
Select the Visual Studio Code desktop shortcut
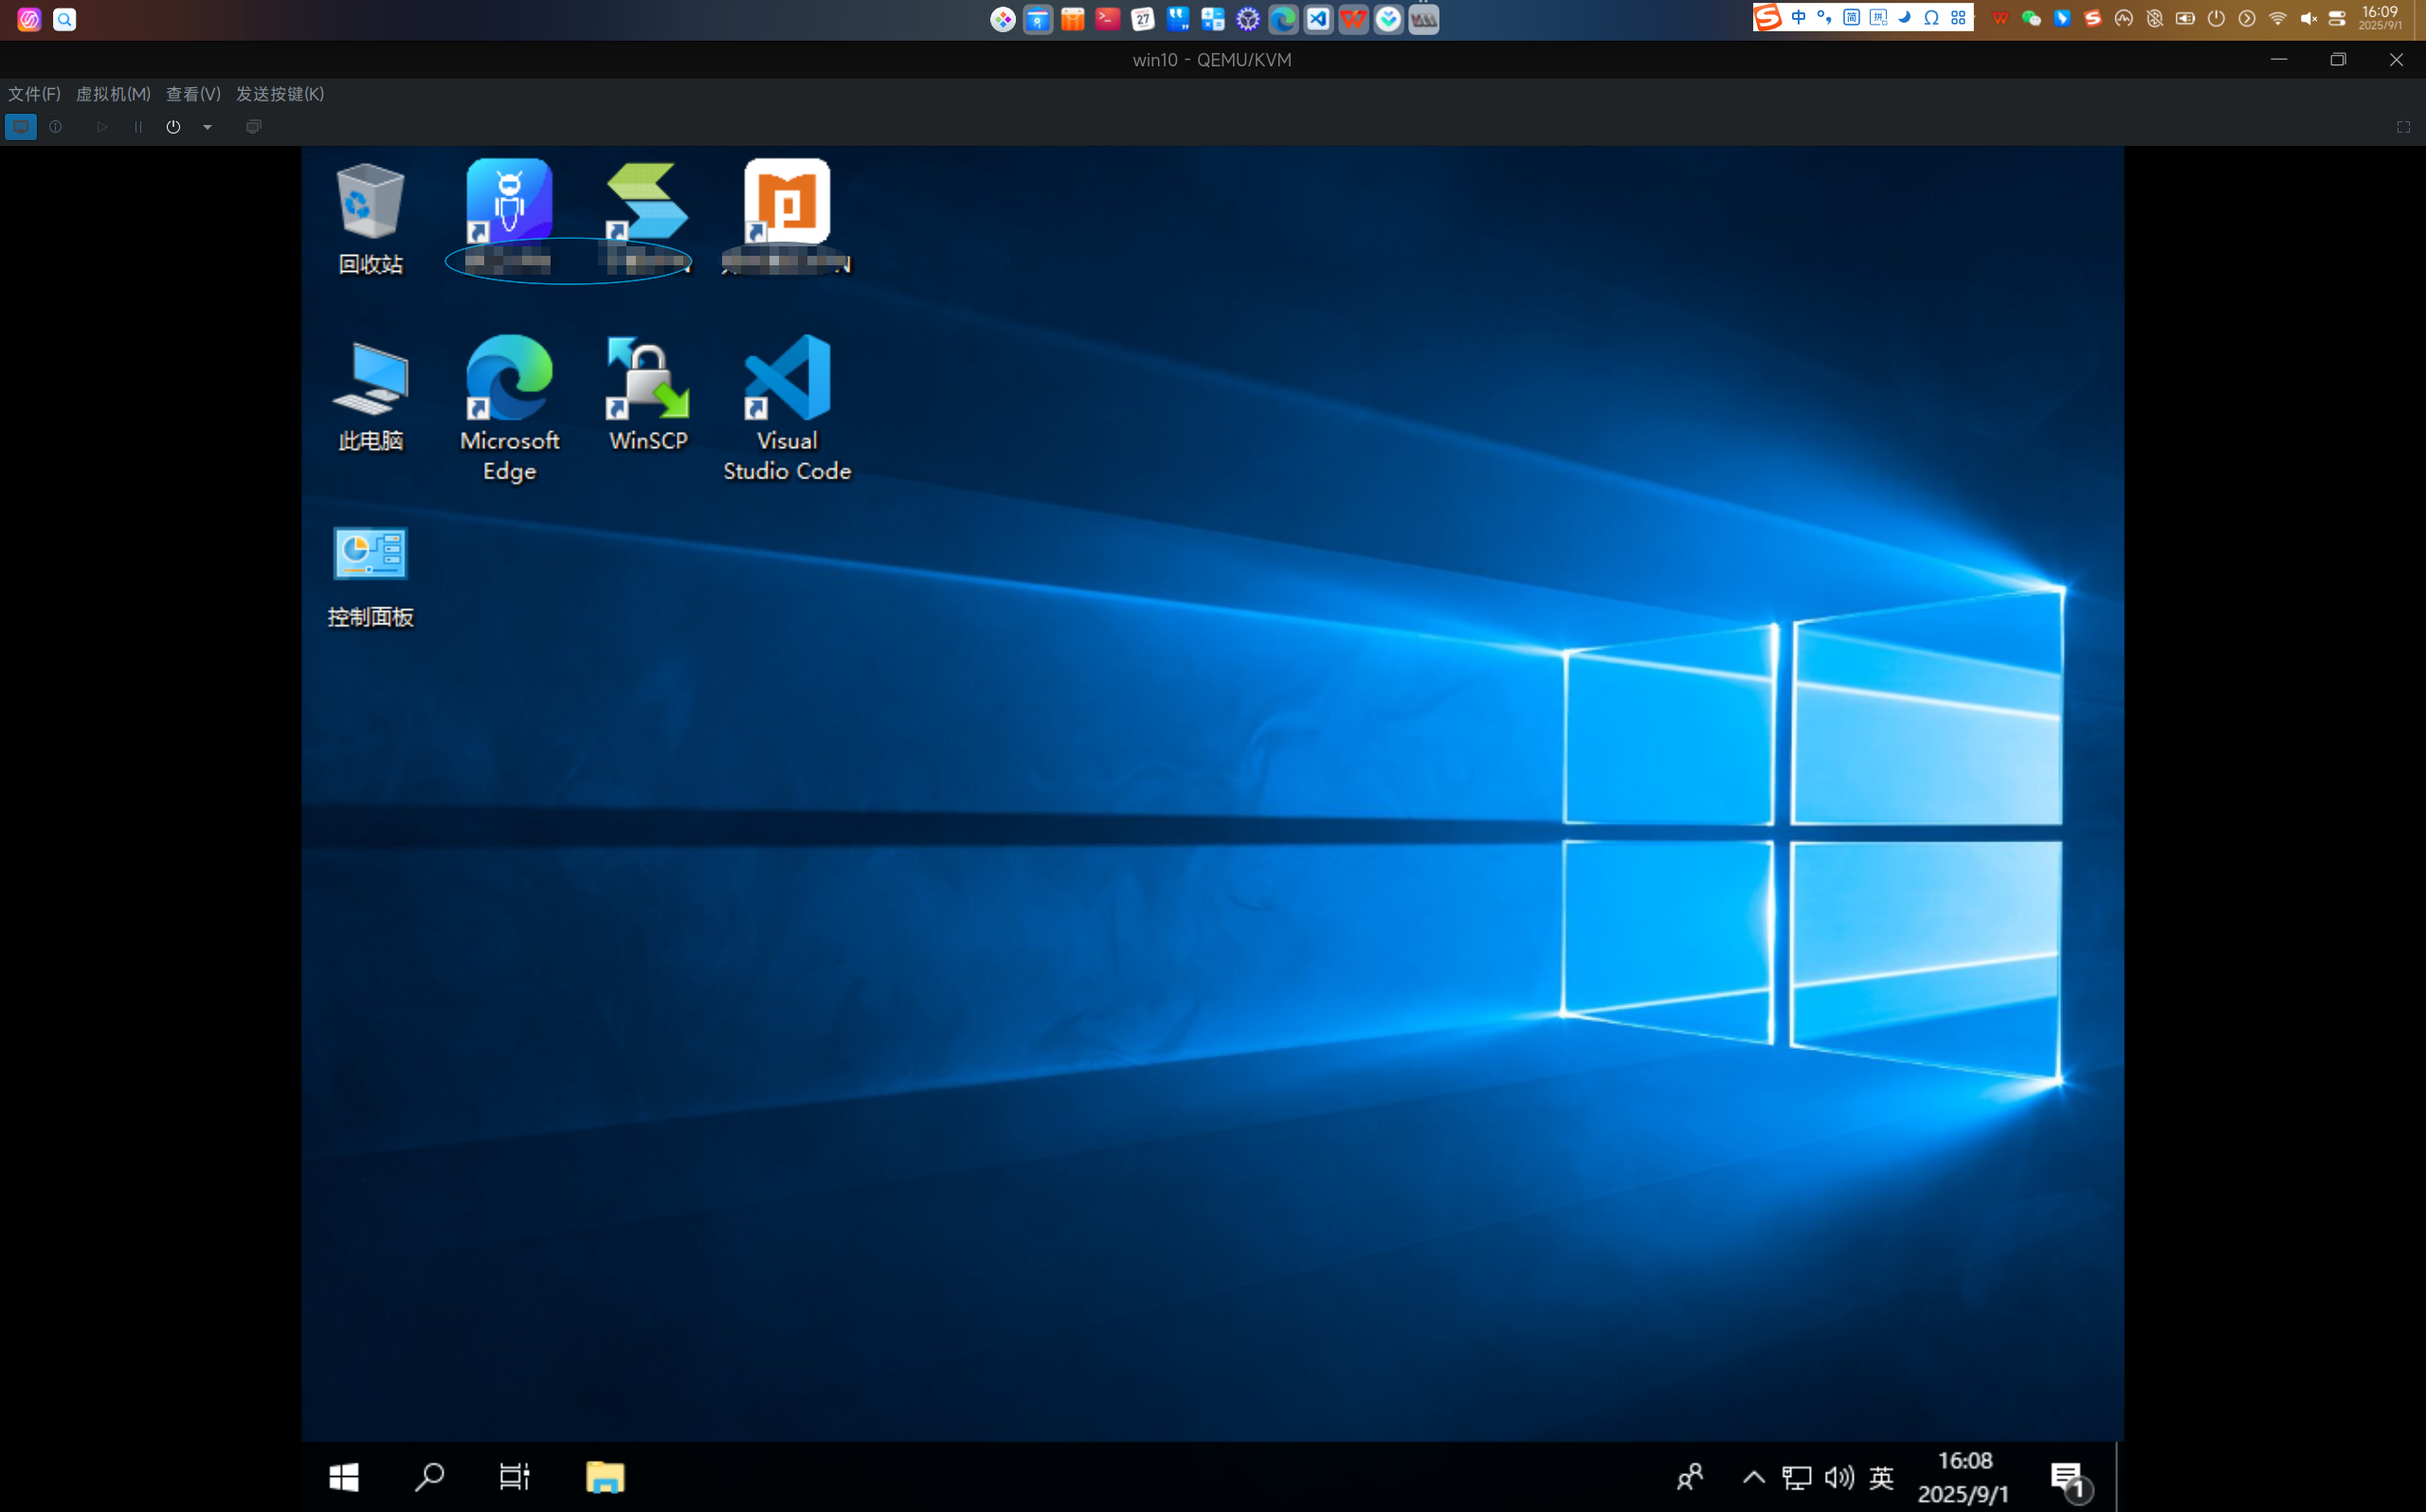787,409
